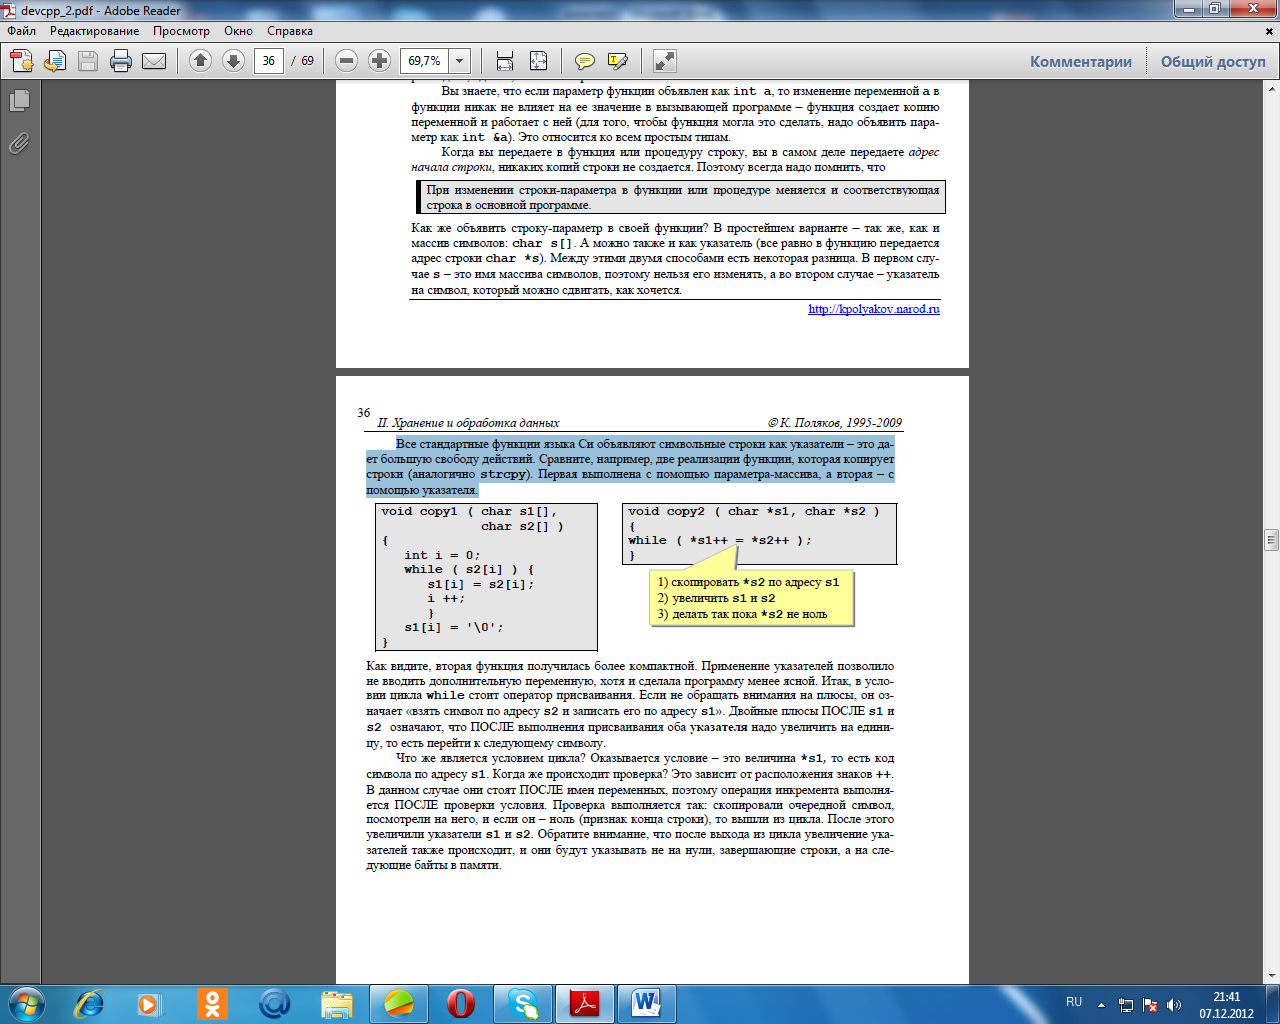The image size is (1280, 1024).
Task: Go to the previous page with up arrow
Action: coord(200,61)
